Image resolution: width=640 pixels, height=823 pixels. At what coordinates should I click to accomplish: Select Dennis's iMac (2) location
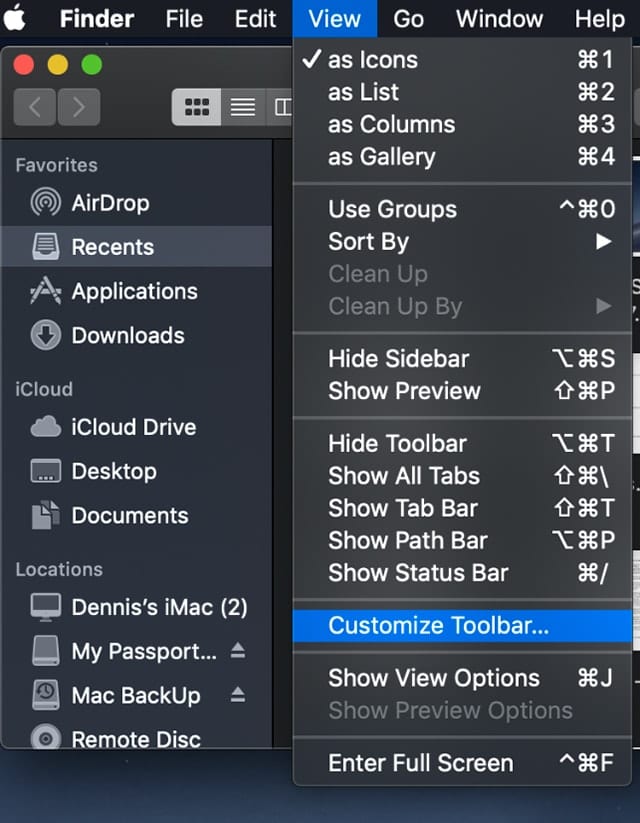point(159,607)
